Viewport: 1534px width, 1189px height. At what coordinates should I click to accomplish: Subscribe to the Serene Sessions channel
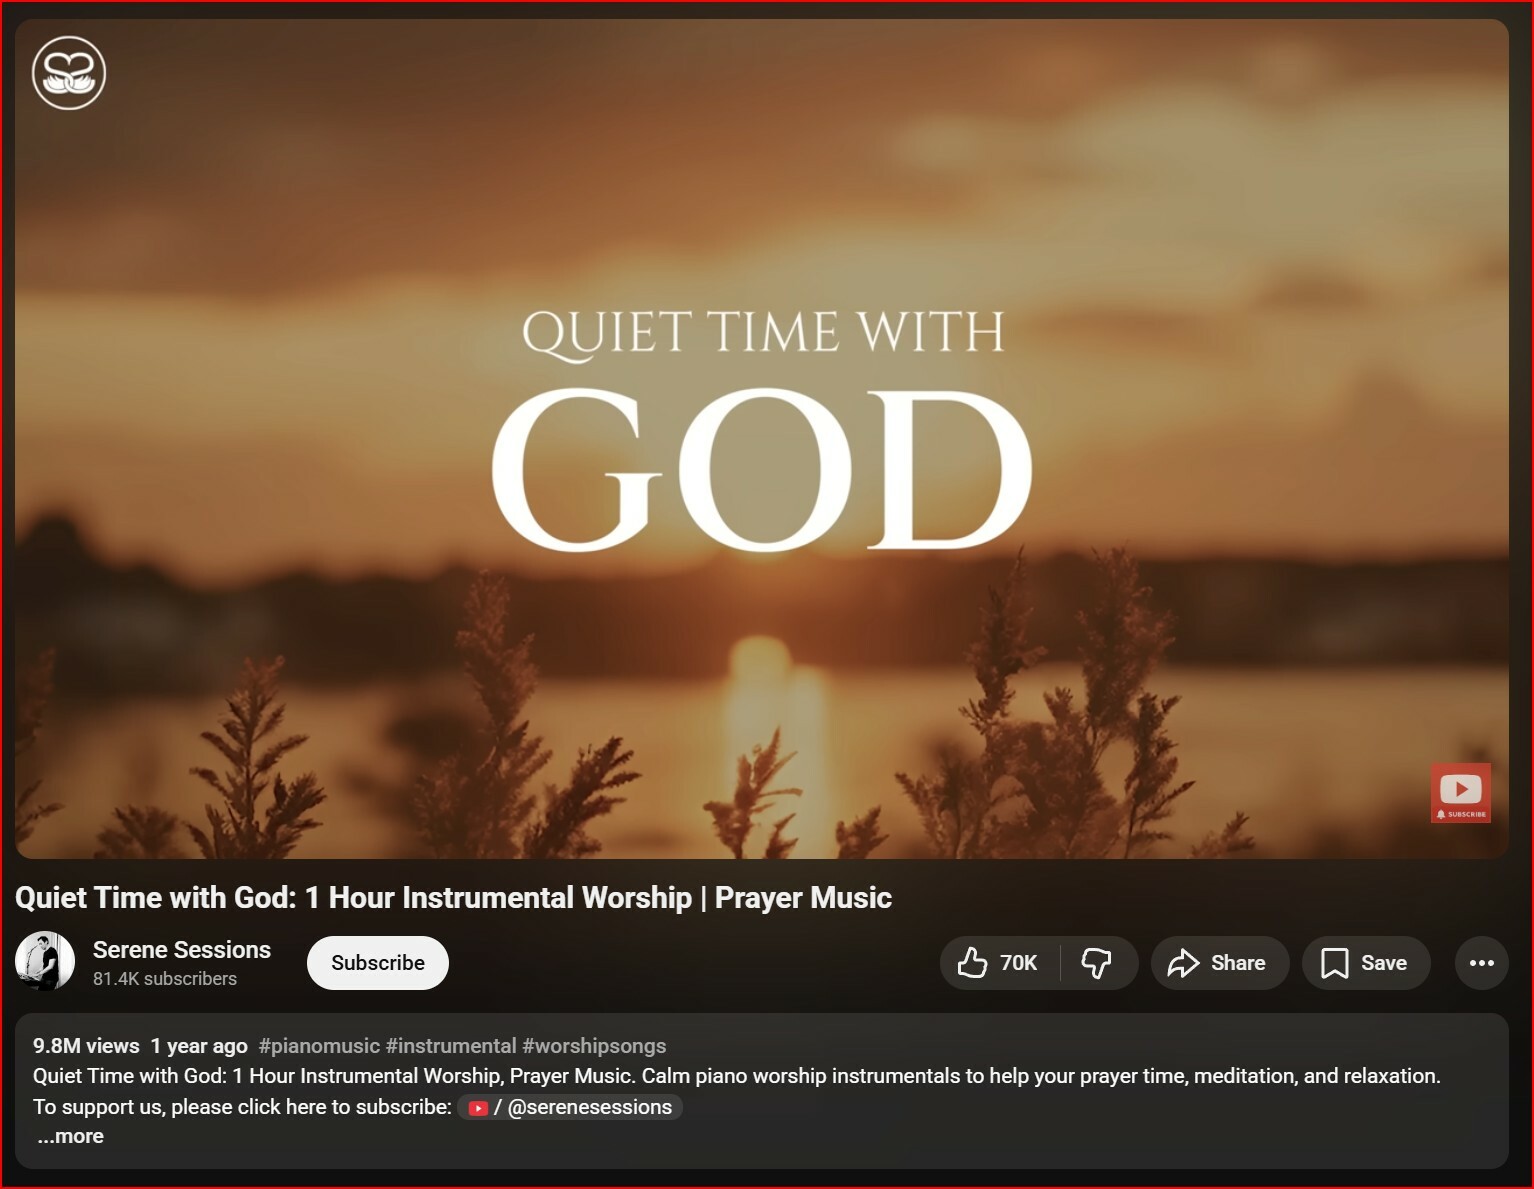pyautogui.click(x=377, y=963)
